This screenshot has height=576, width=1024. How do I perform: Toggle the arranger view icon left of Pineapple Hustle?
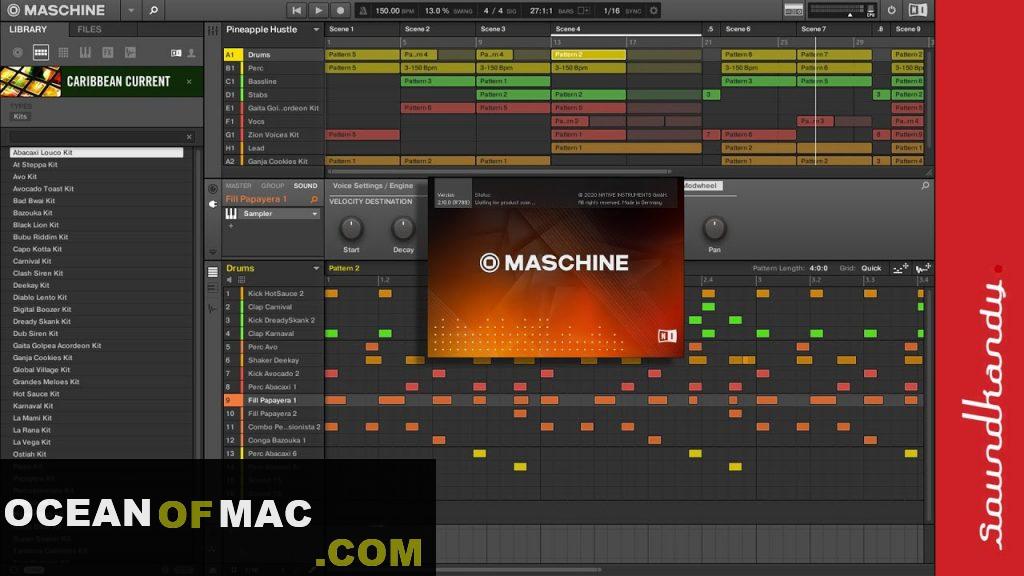(213, 30)
